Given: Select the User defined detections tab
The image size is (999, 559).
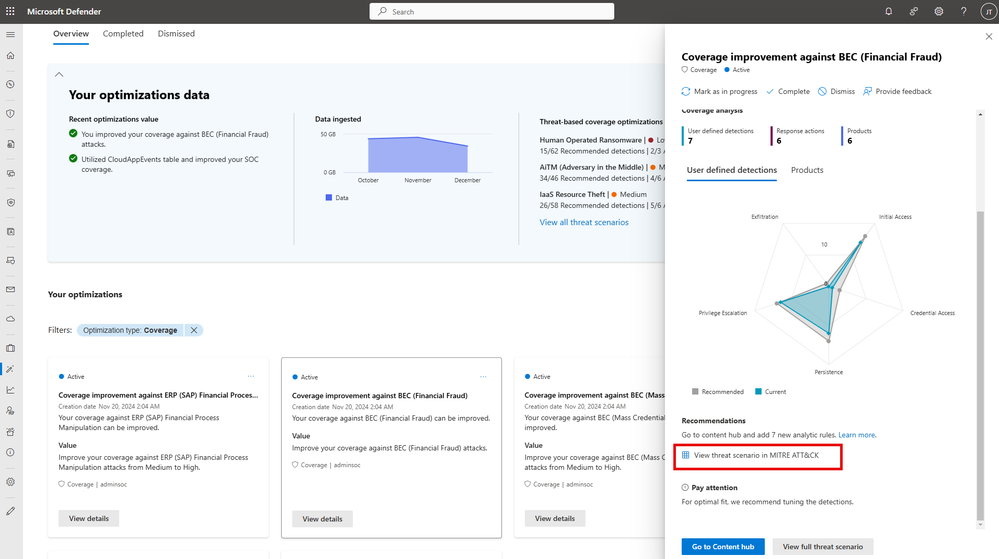Looking at the screenshot, I should coord(731,170).
